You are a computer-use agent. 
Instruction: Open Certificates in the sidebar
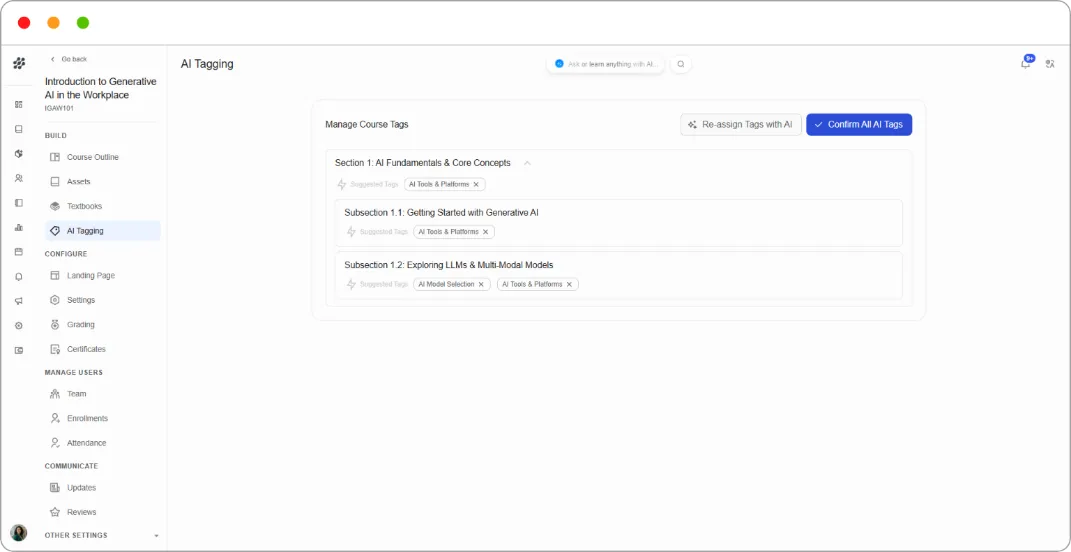[x=102, y=349]
